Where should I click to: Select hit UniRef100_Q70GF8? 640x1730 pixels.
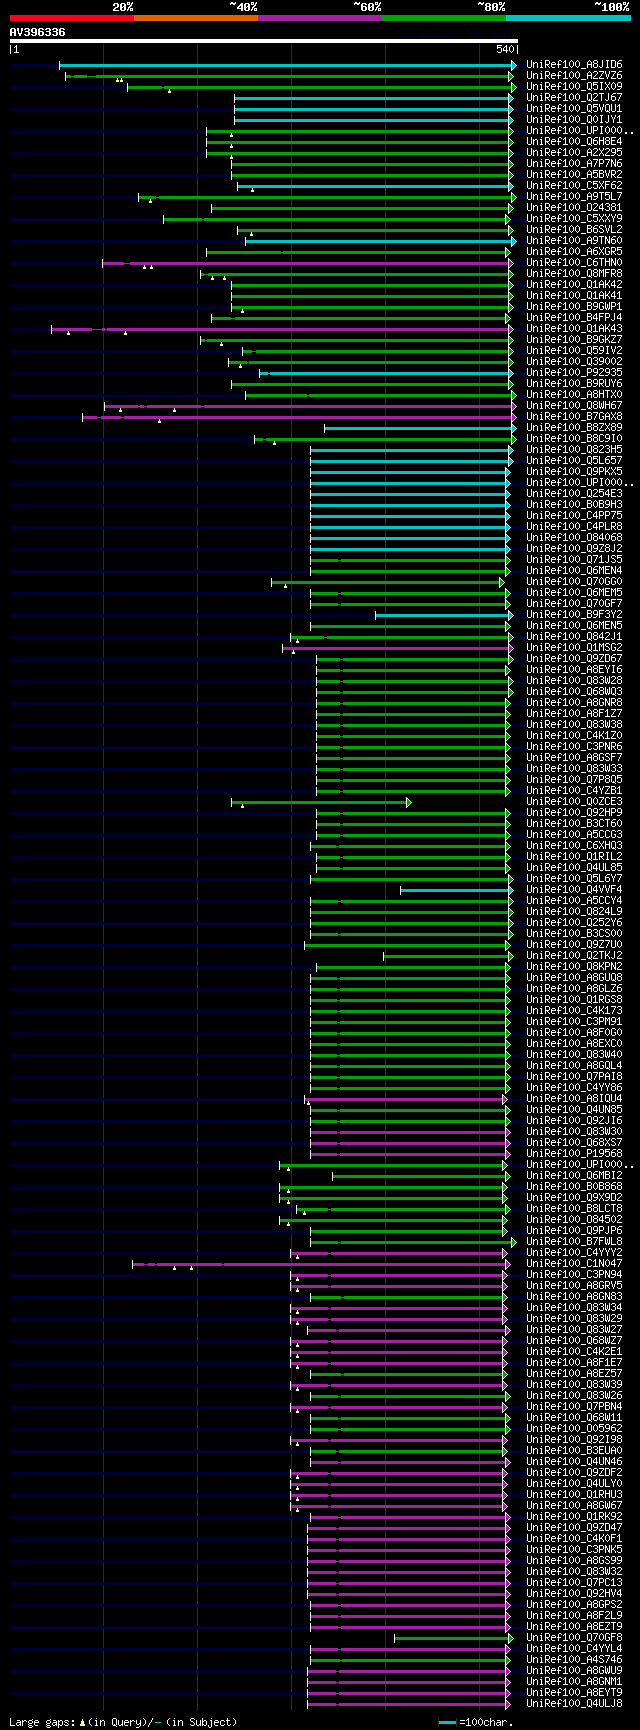(574, 1638)
